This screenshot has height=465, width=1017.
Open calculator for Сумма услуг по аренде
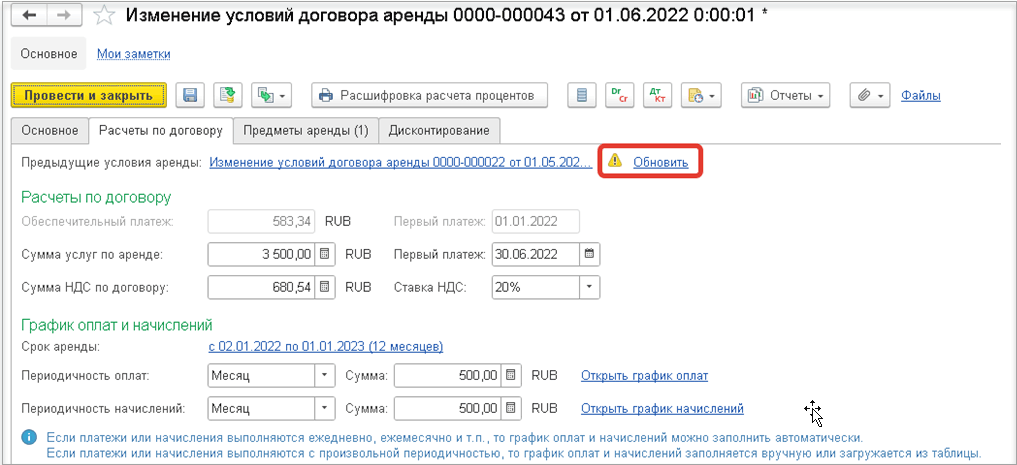click(326, 254)
